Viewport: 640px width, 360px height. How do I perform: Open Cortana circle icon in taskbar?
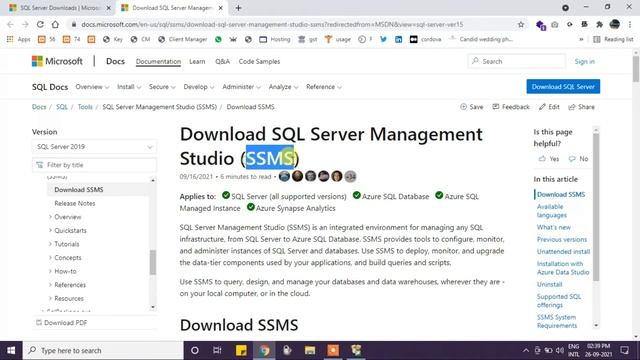point(195,350)
